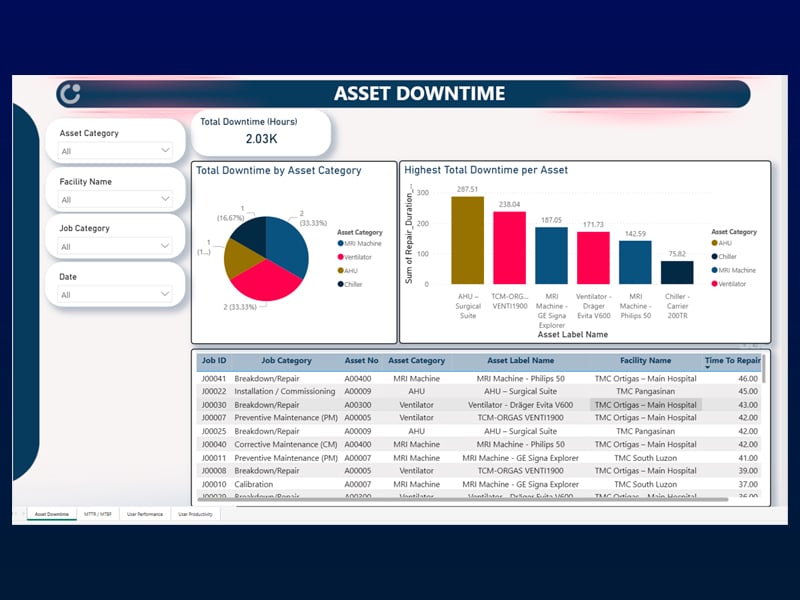Select the MRI GE Signa Explorer bar (187.05)

tap(551, 256)
